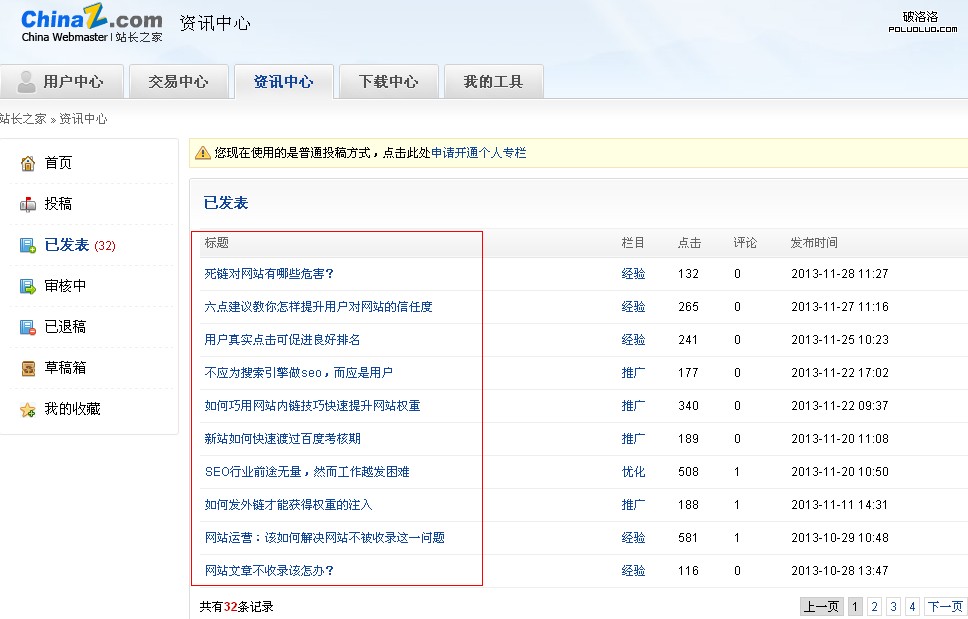Click 经验 category in the 六点建议 row

point(633,307)
